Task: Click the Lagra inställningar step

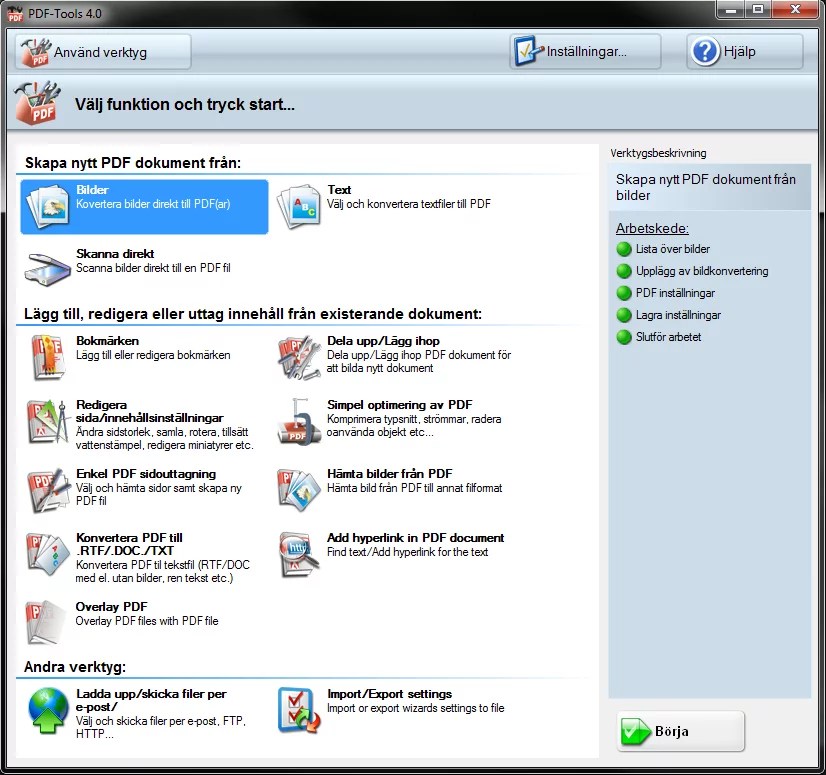Action: [678, 315]
